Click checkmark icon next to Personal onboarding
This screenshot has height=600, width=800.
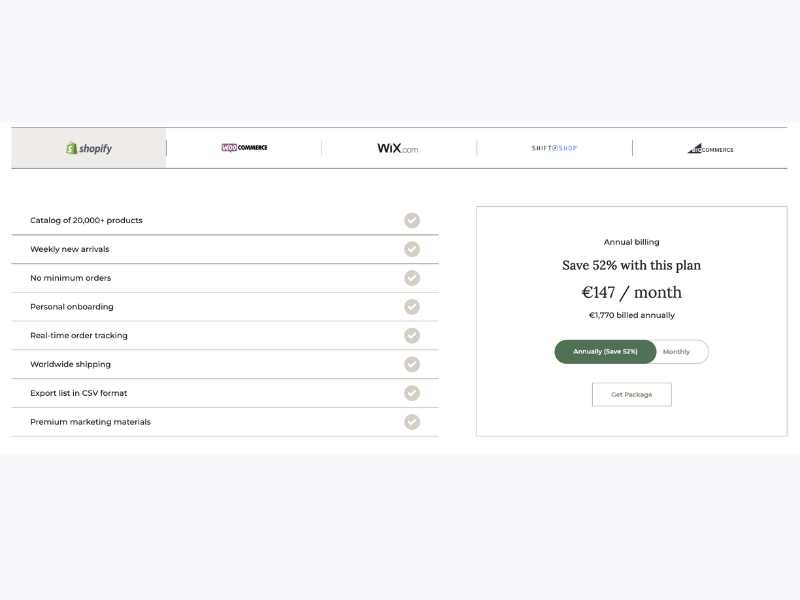coord(412,307)
